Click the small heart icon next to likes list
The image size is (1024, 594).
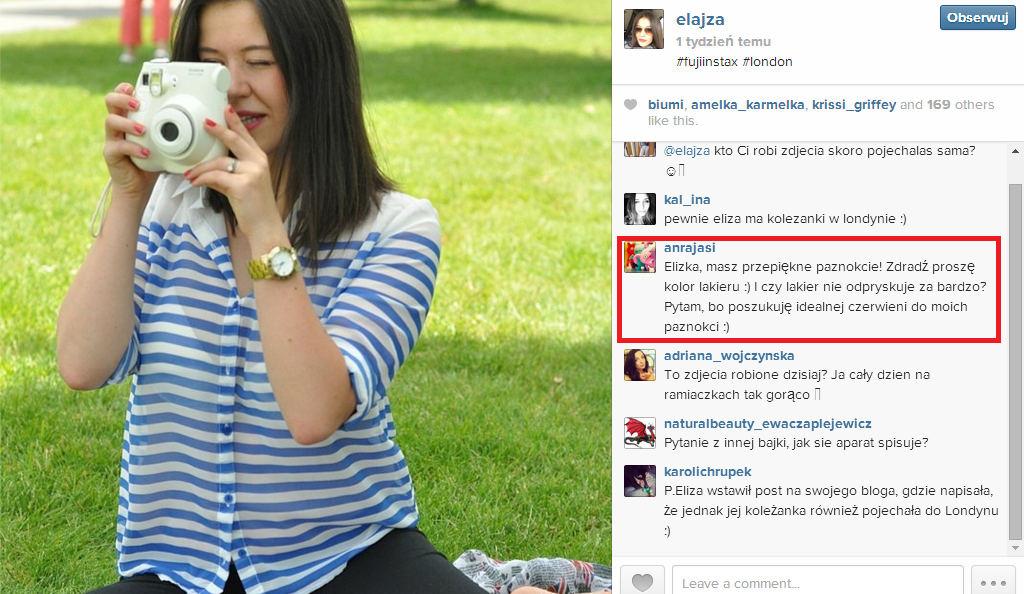(x=630, y=104)
